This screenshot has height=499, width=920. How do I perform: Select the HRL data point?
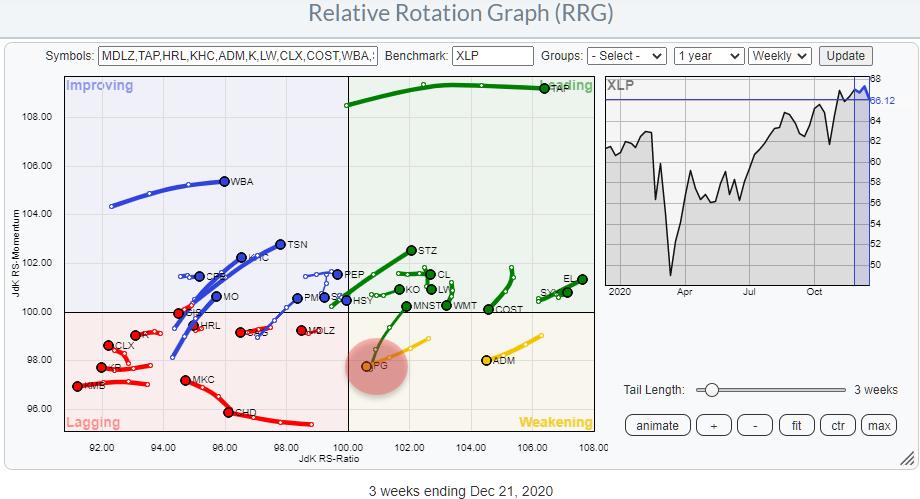[193, 326]
